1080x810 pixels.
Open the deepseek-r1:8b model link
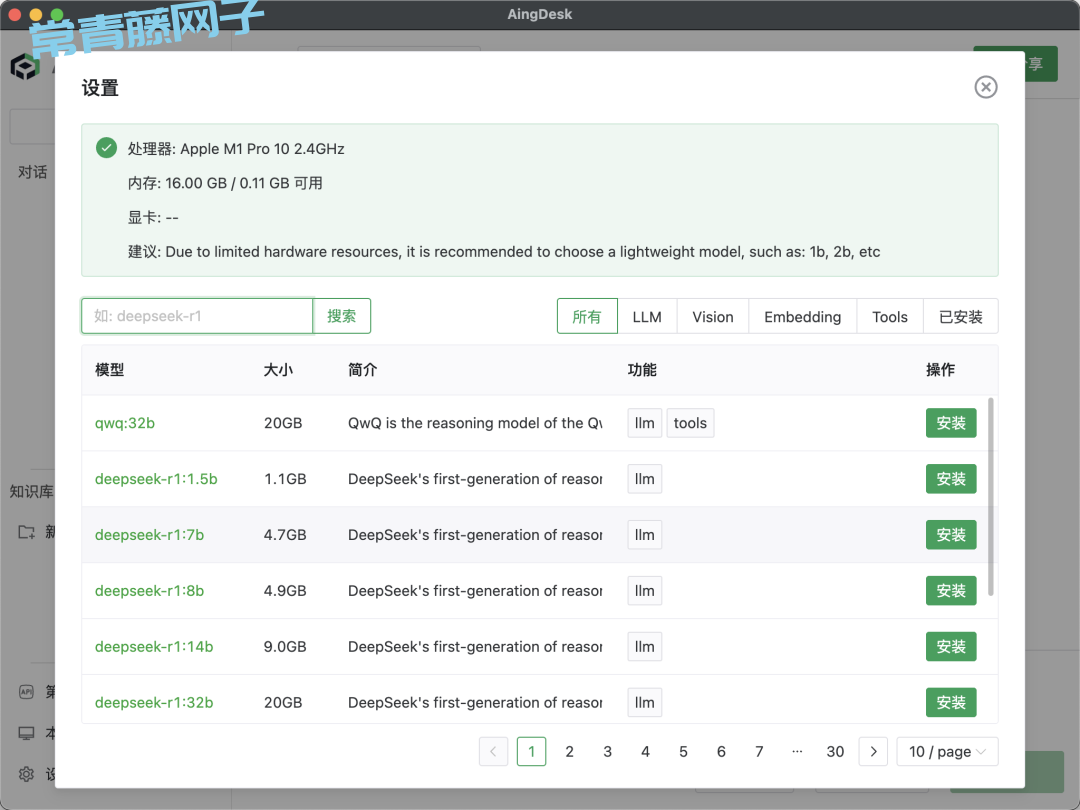149,590
